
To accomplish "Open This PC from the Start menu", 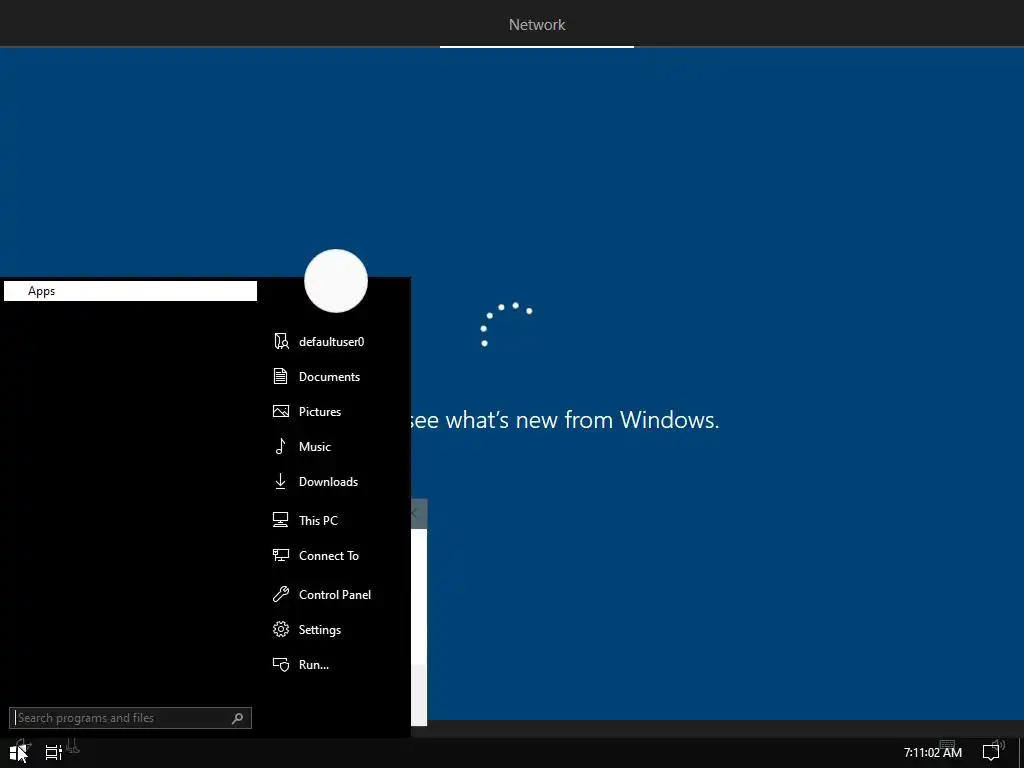I will [x=318, y=520].
